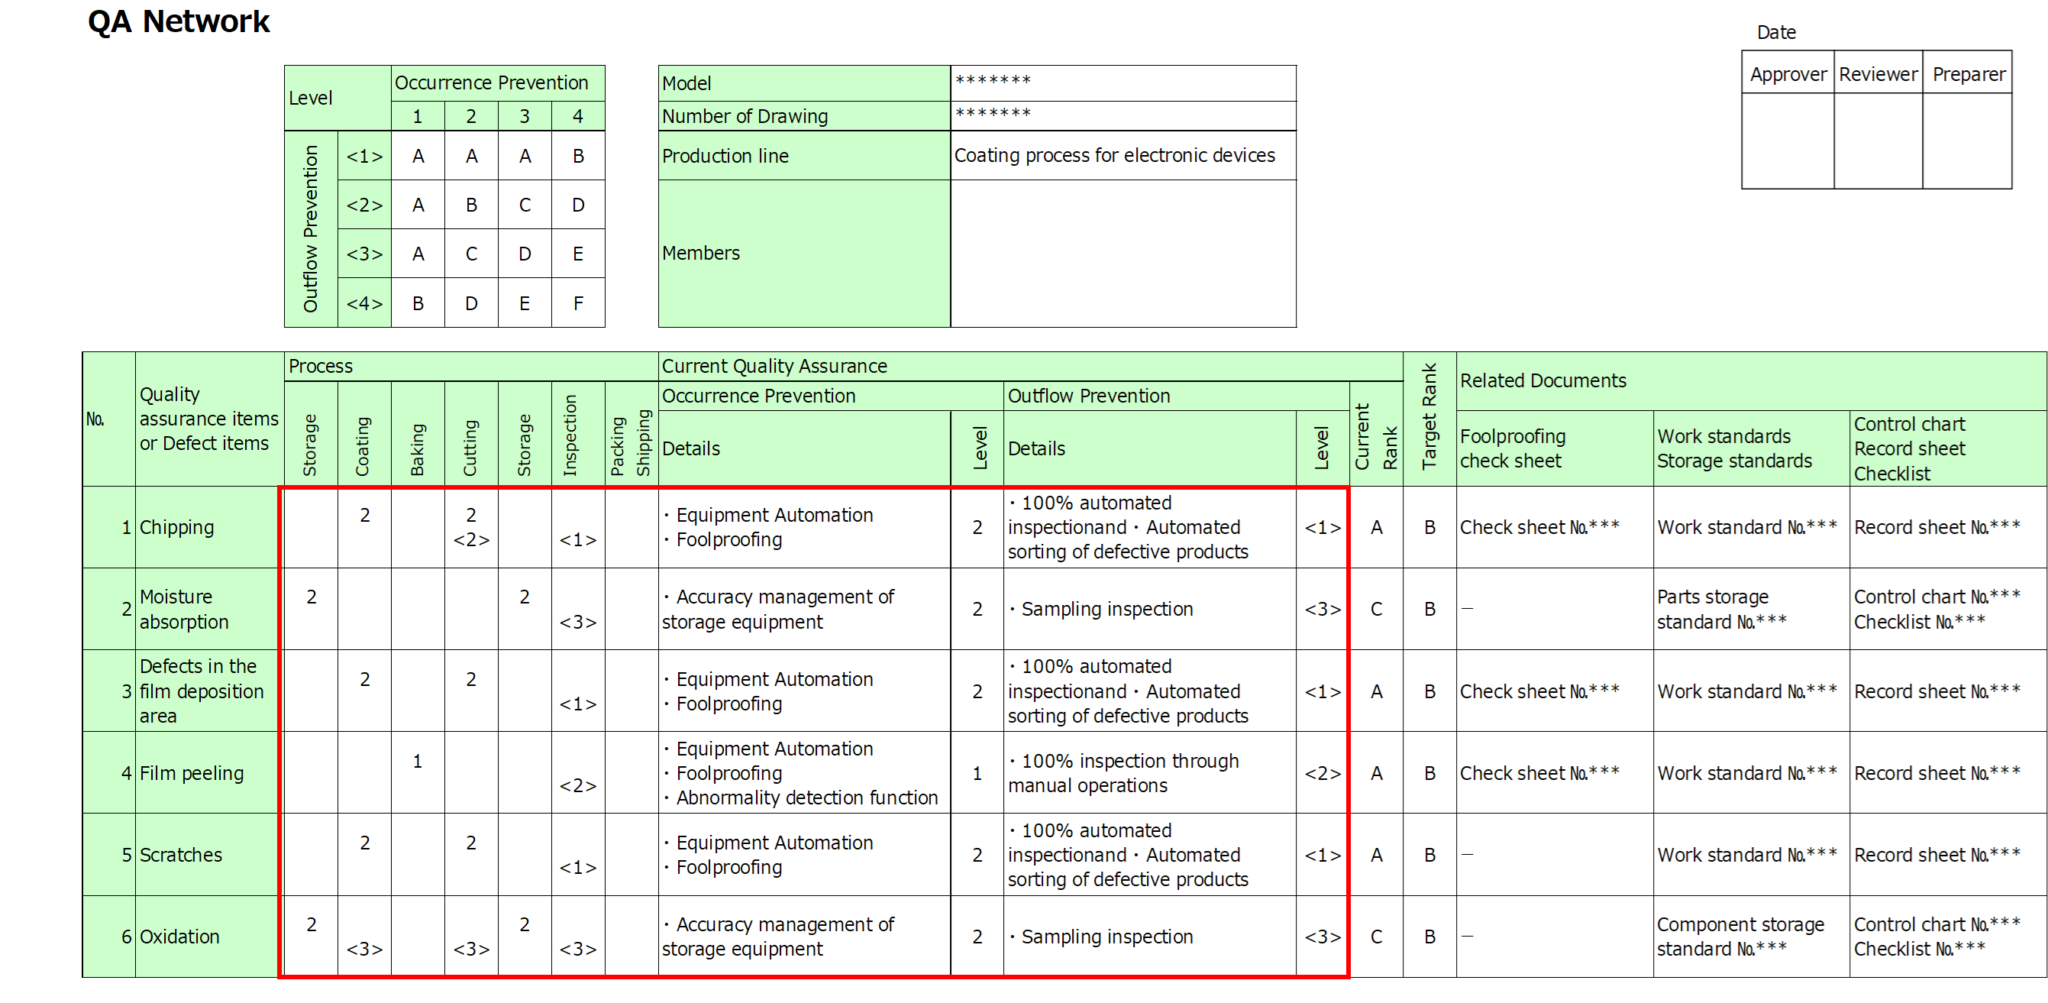2048x1003 pixels.
Task: Select Abnormality detection function details cell
Action: (x=804, y=773)
